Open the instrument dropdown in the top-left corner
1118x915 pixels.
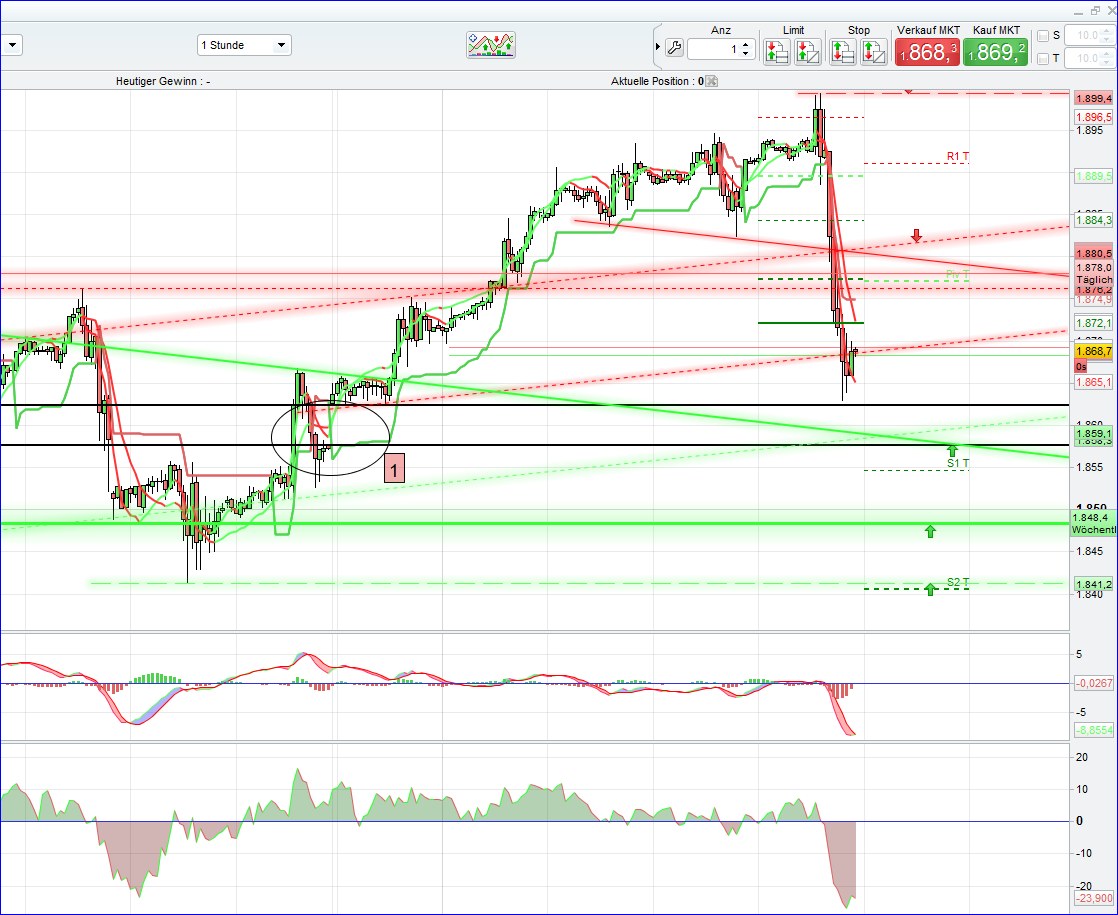coord(13,45)
